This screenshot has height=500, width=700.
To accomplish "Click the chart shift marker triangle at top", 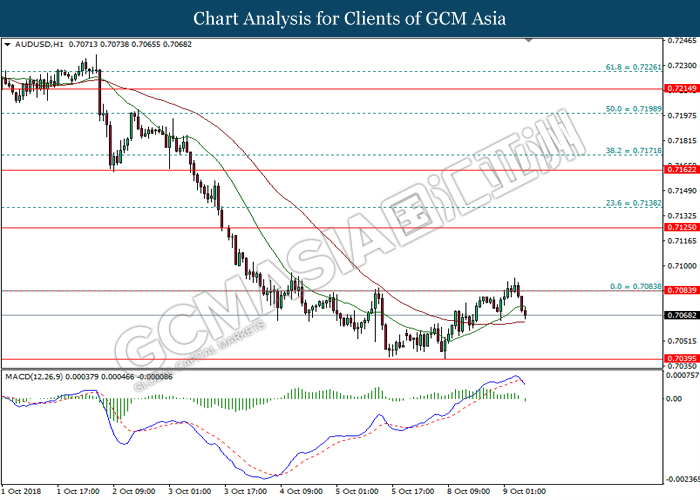I will tap(529, 41).
